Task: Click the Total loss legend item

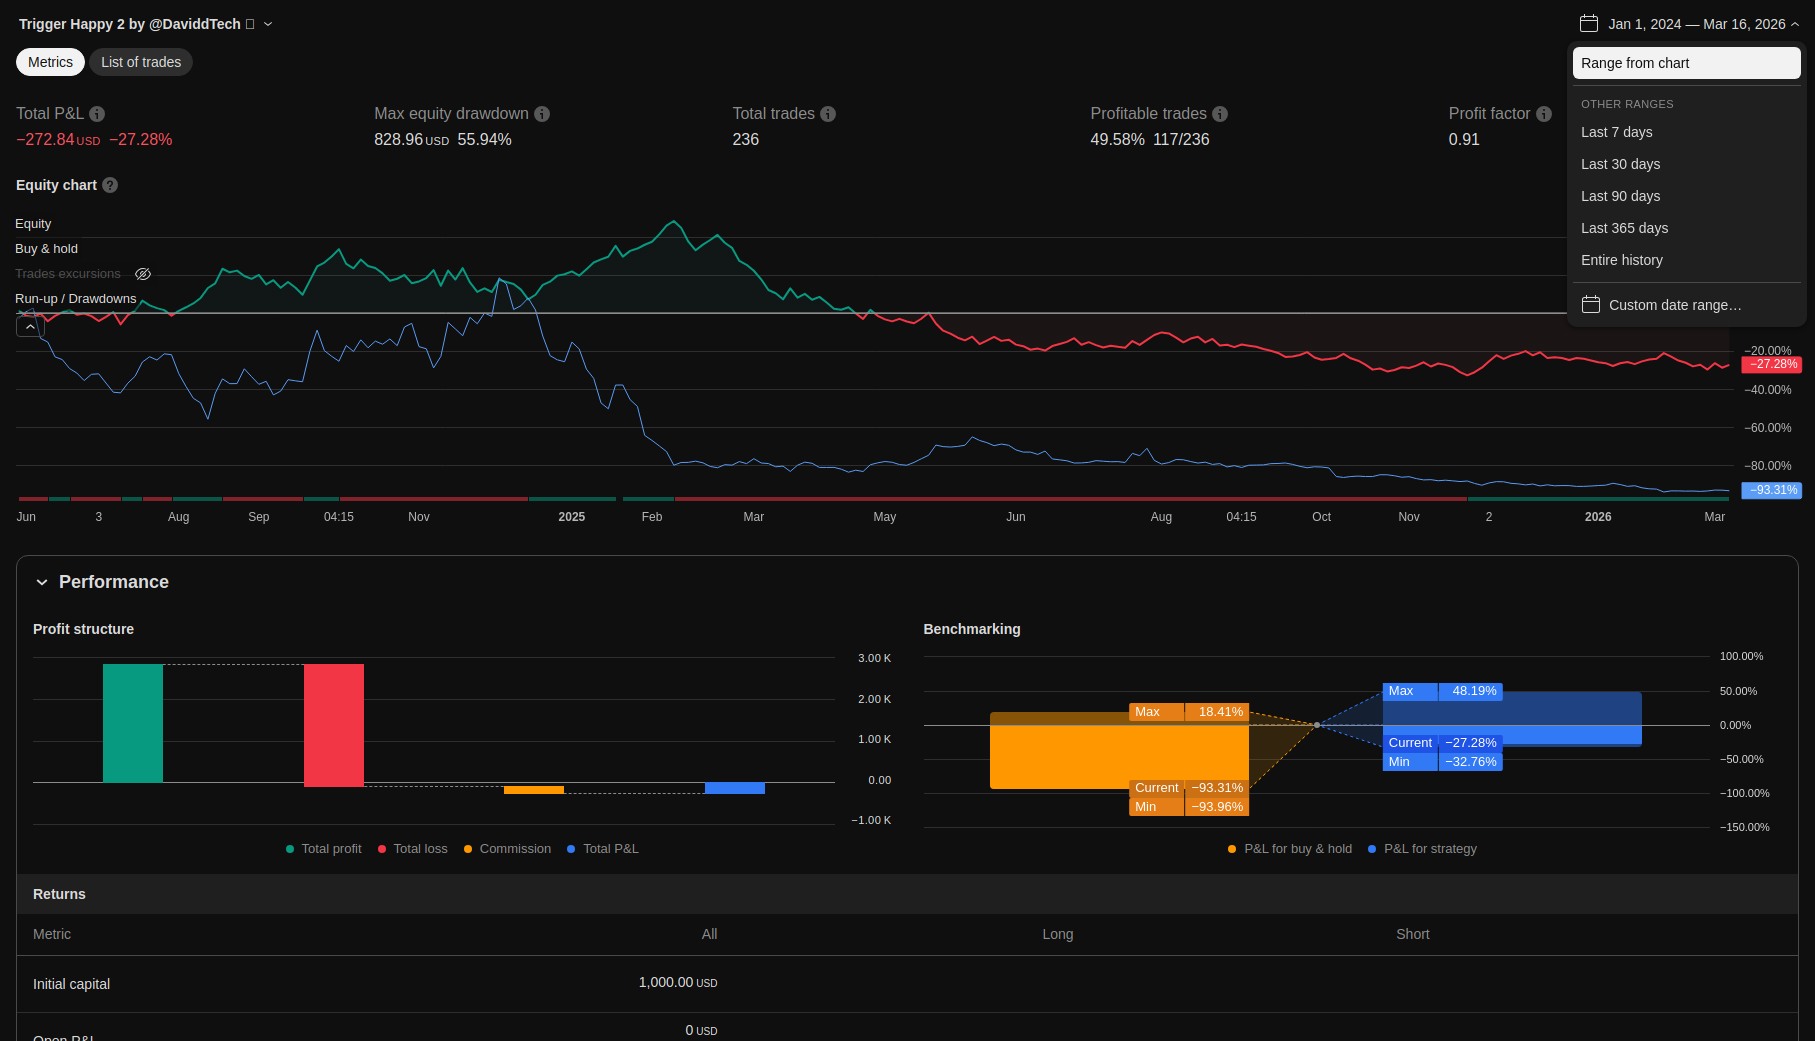Action: click(x=412, y=849)
